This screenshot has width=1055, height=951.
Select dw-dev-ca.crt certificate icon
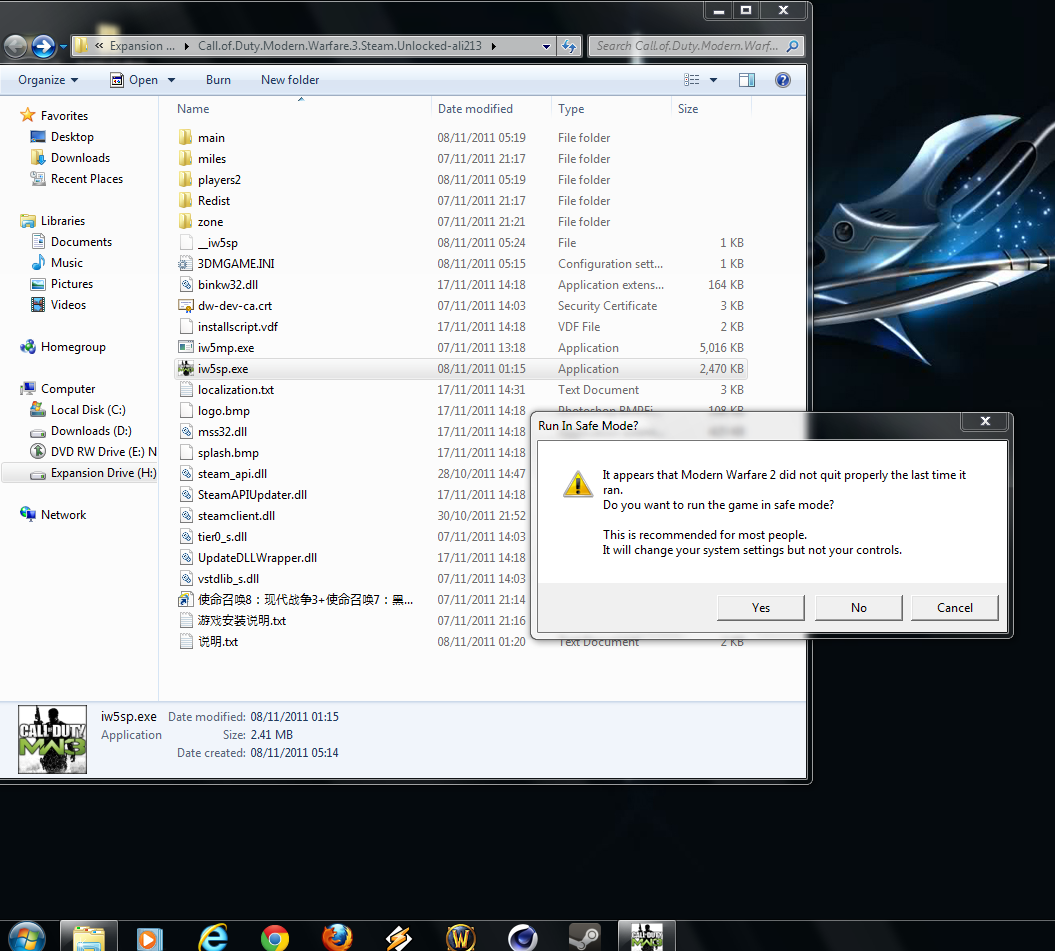point(186,306)
